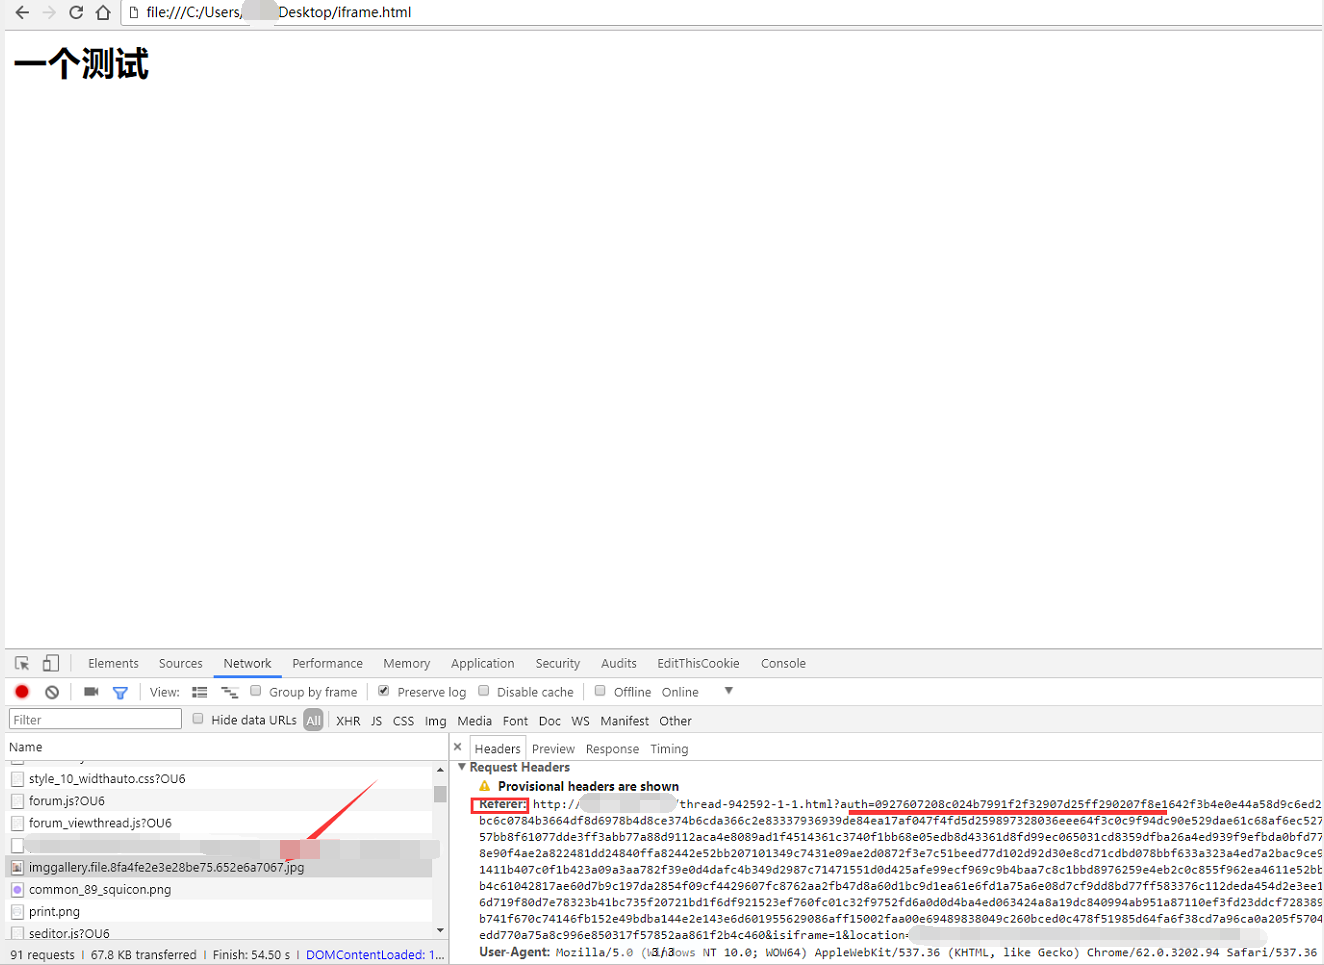The image size is (1324, 965).
Task: Sort requests by Name column header
Action: 228,747
